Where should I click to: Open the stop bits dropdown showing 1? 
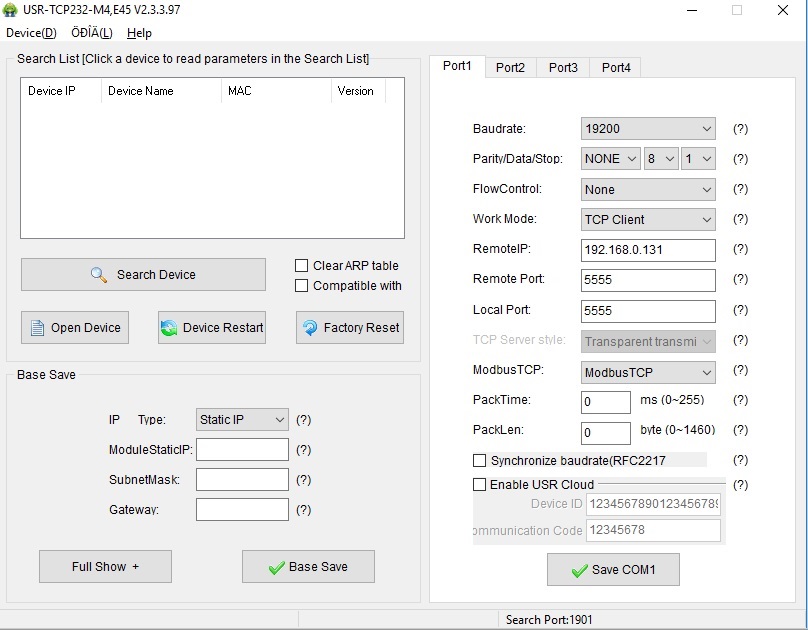click(x=698, y=159)
